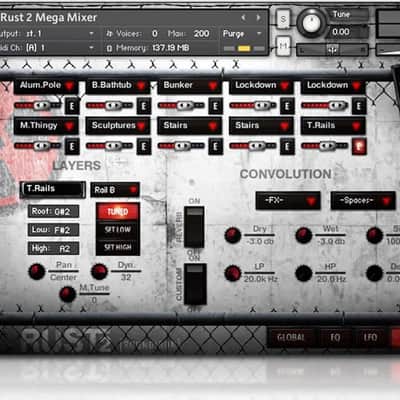Image resolution: width=400 pixels, height=400 pixels.
Task: Expand the -Spaces- dropdown
Action: [x=363, y=201]
